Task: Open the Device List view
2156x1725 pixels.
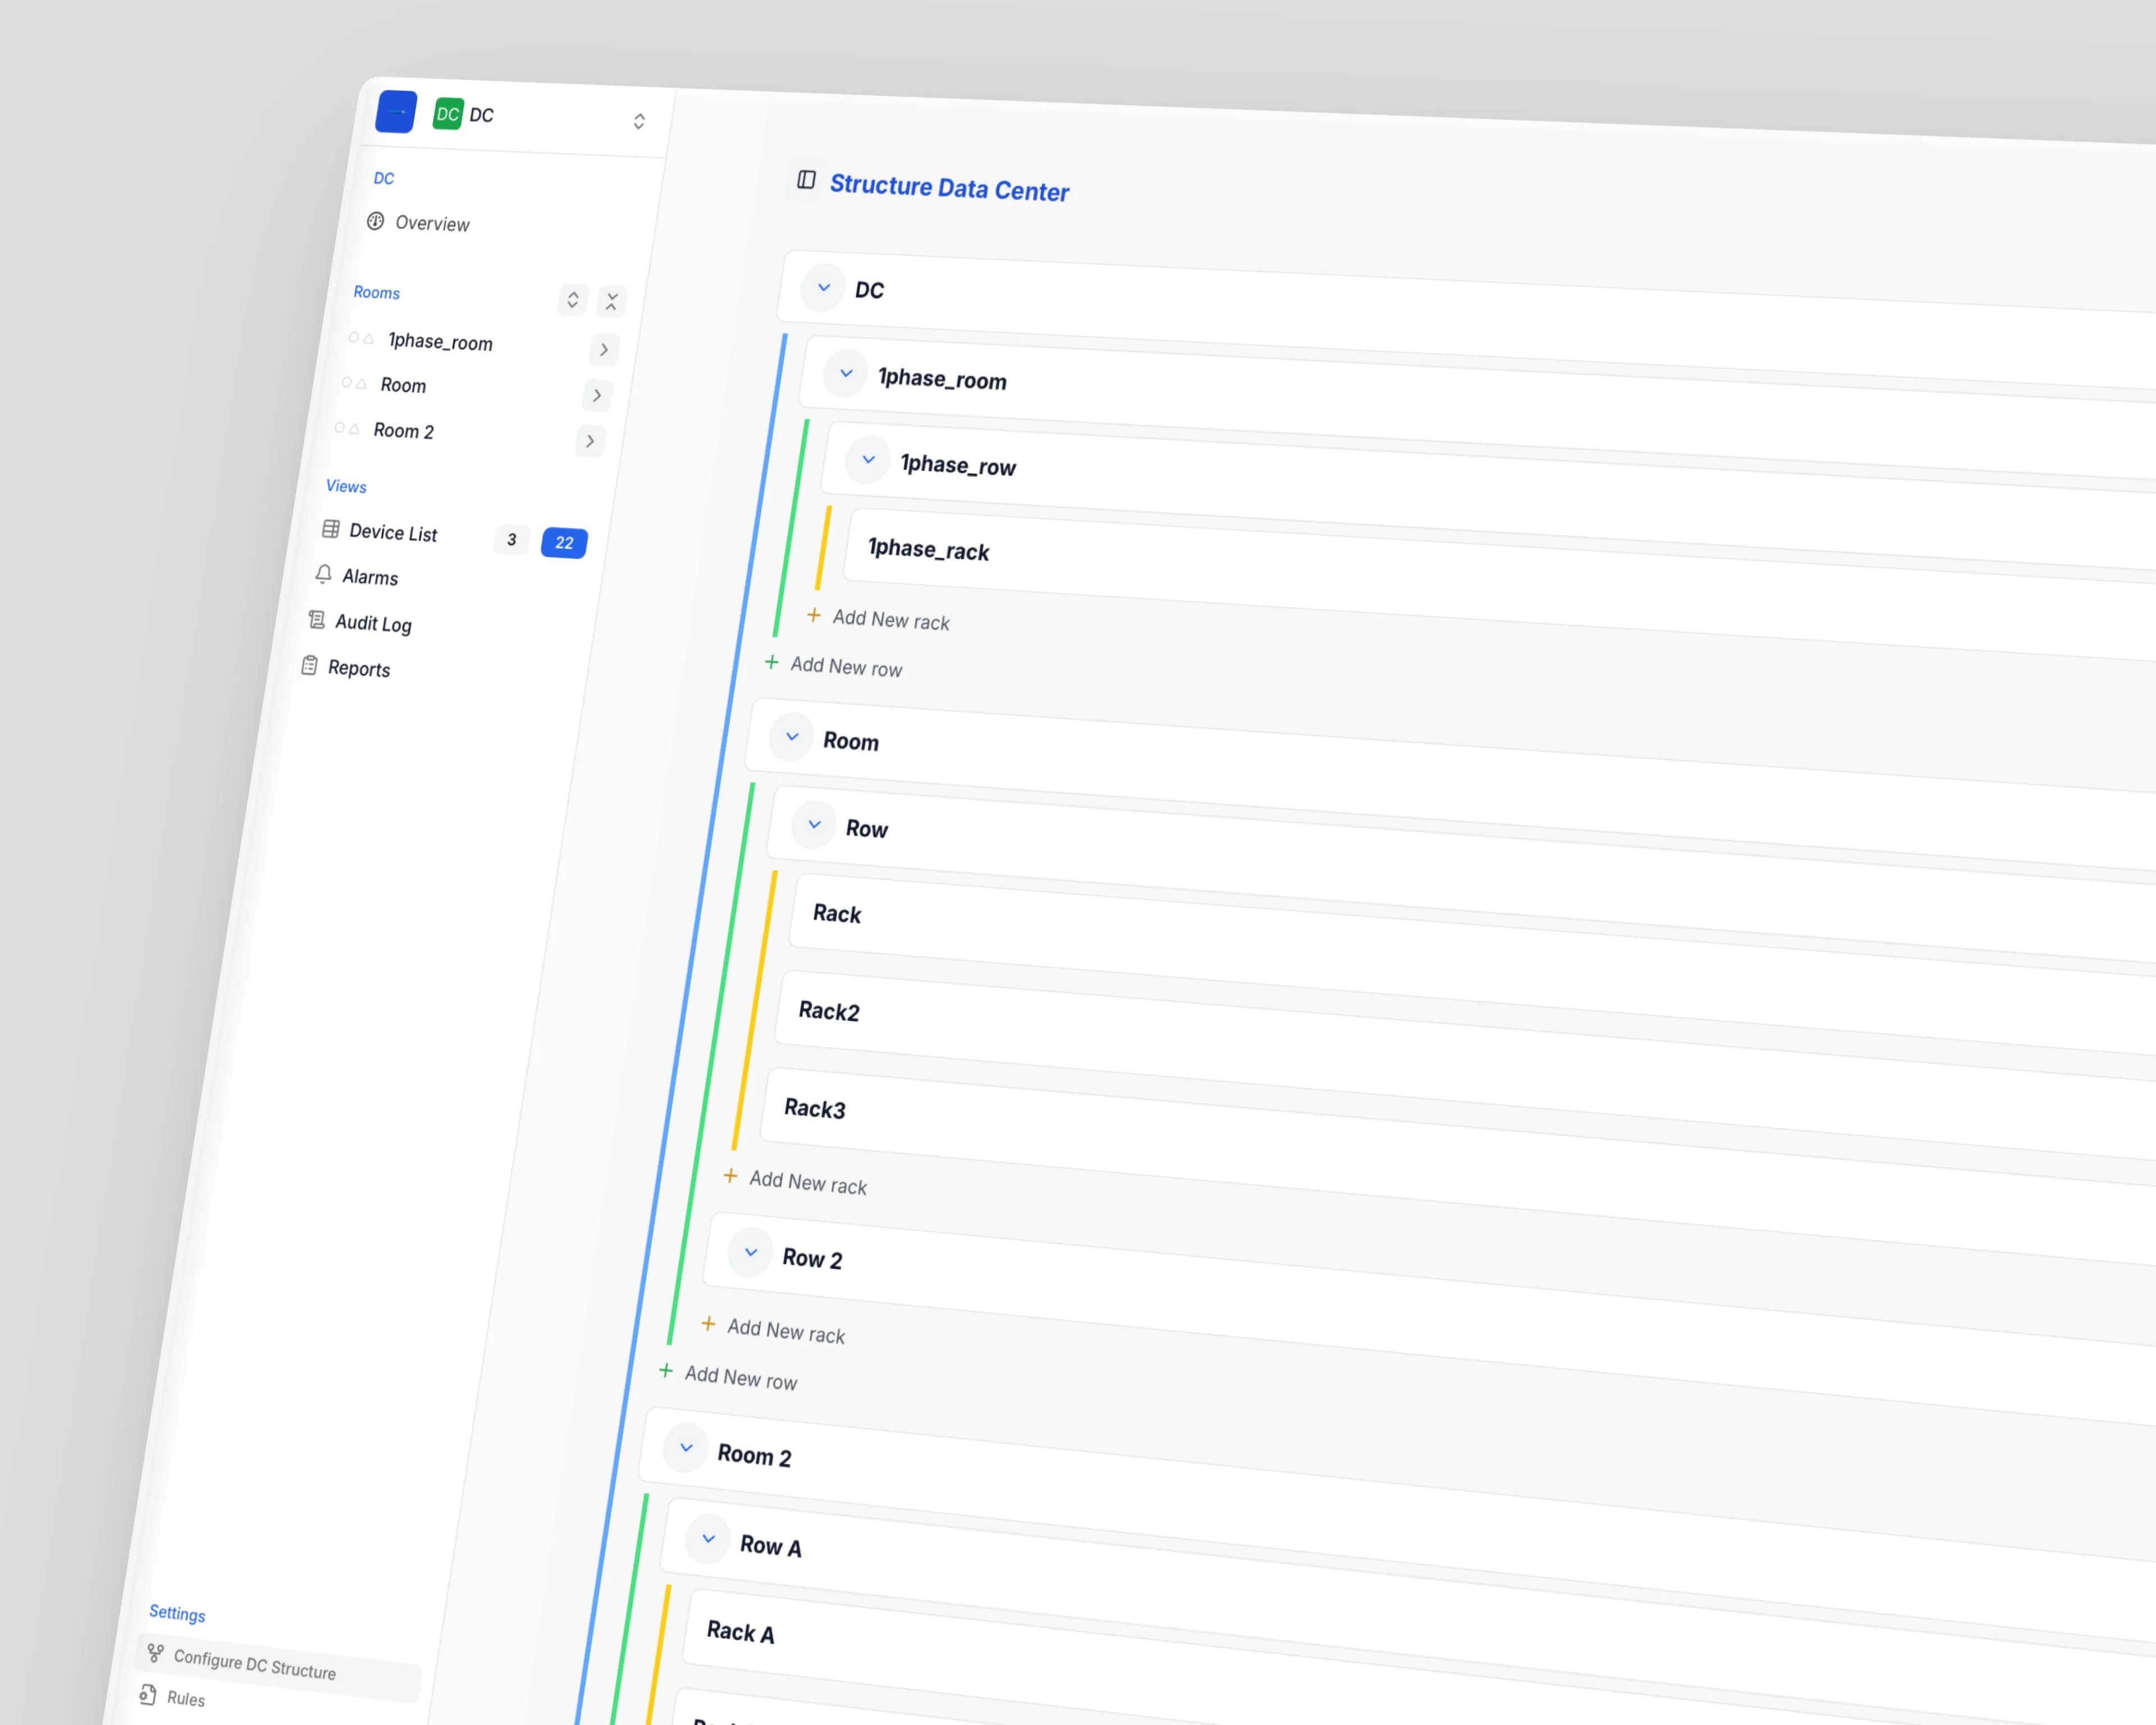Action: tap(393, 533)
